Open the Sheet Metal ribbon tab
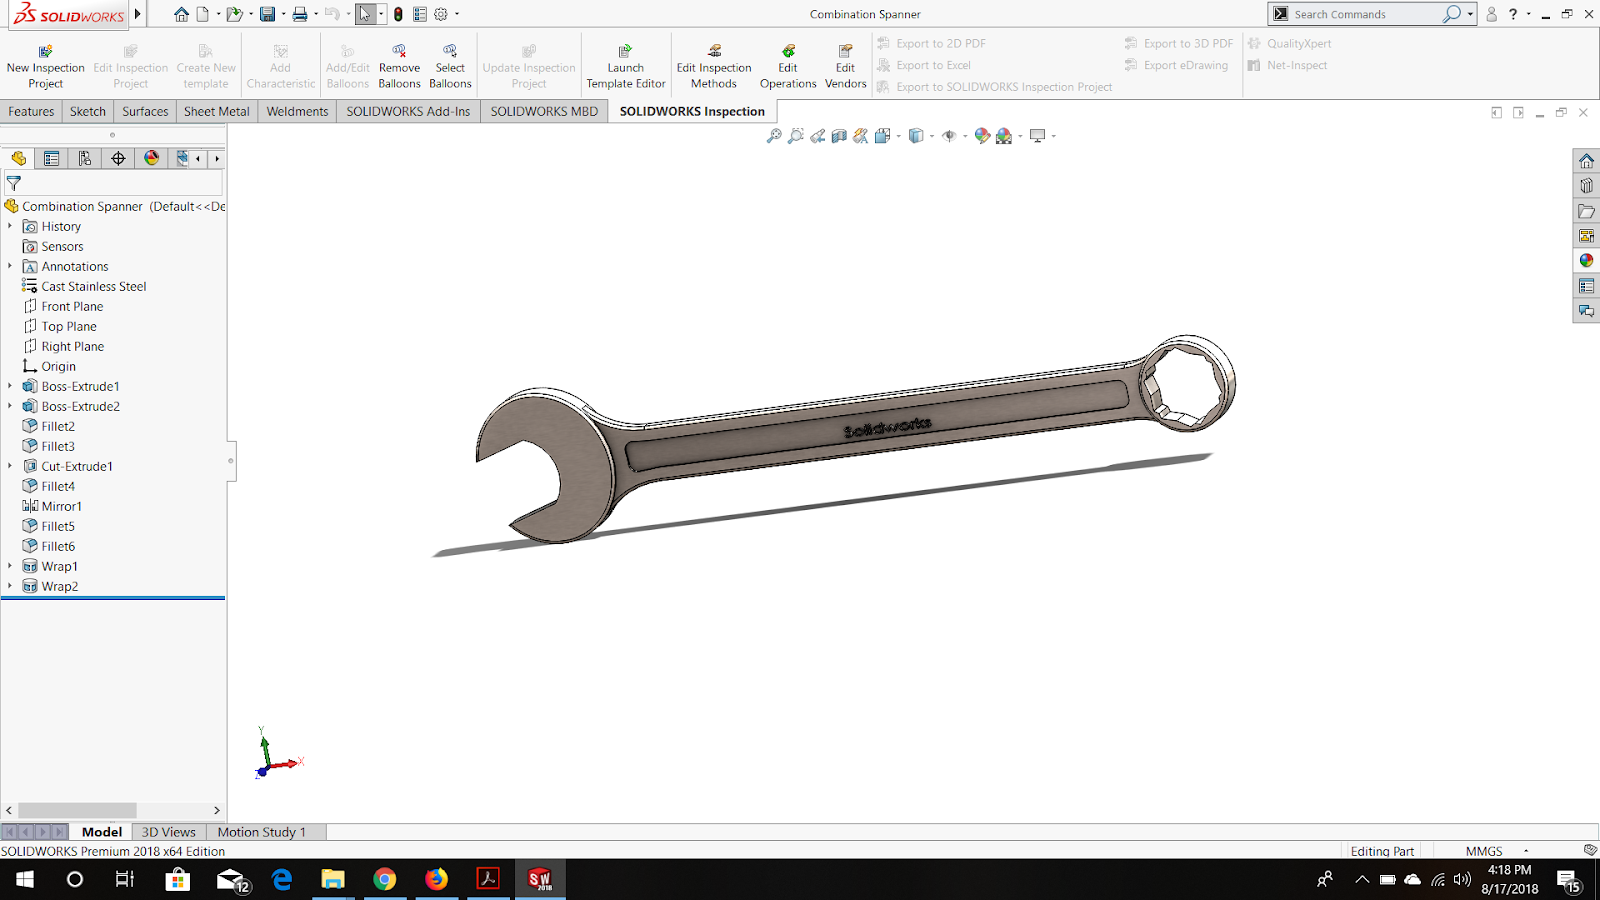 point(216,111)
